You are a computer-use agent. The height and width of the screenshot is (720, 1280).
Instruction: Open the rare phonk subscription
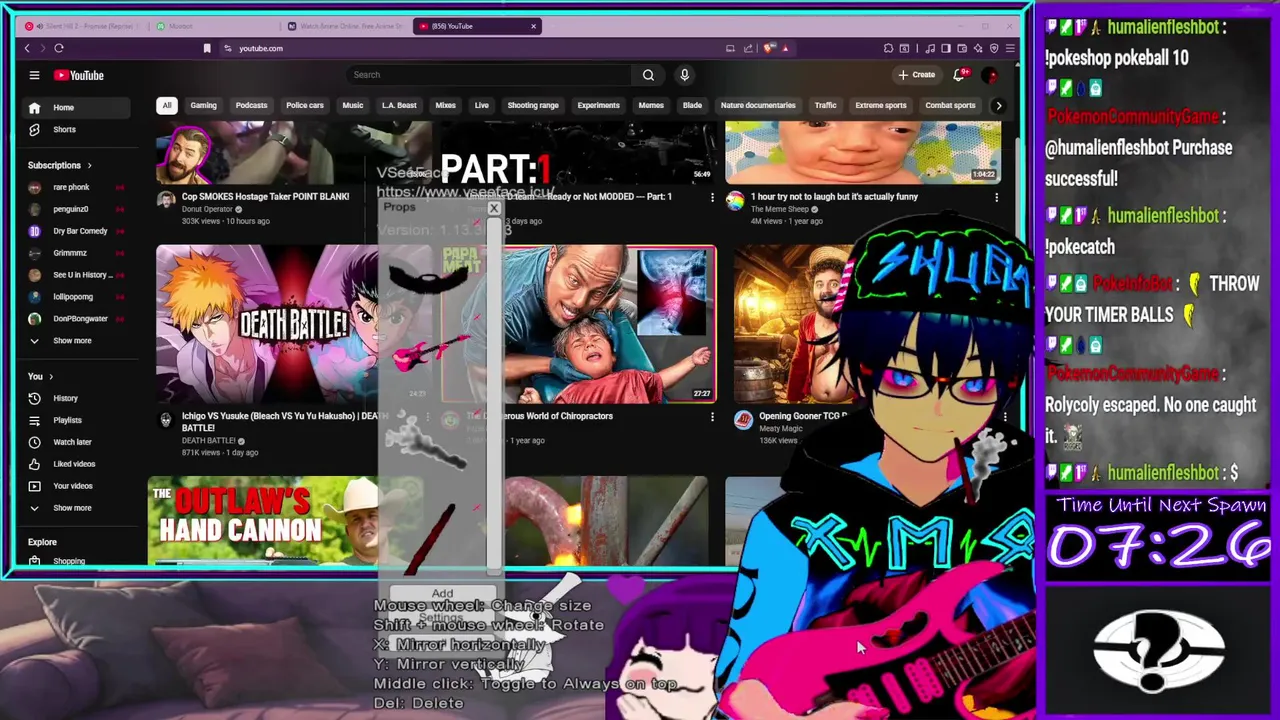71,187
